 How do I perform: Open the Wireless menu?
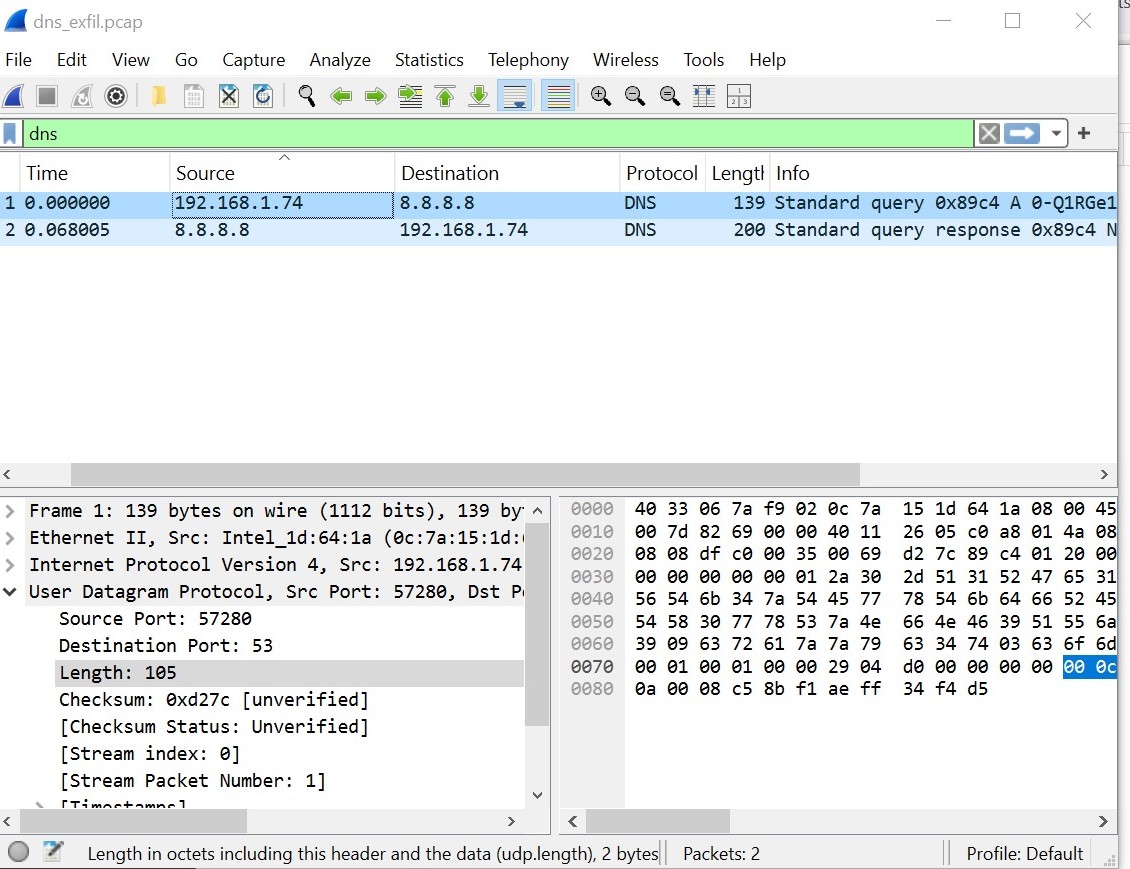[626, 60]
